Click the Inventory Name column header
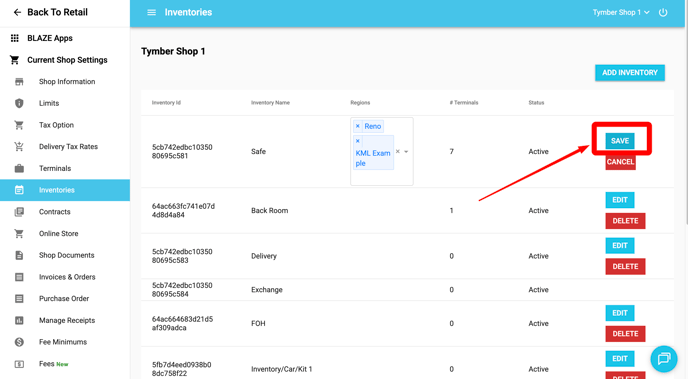688x379 pixels. point(270,103)
